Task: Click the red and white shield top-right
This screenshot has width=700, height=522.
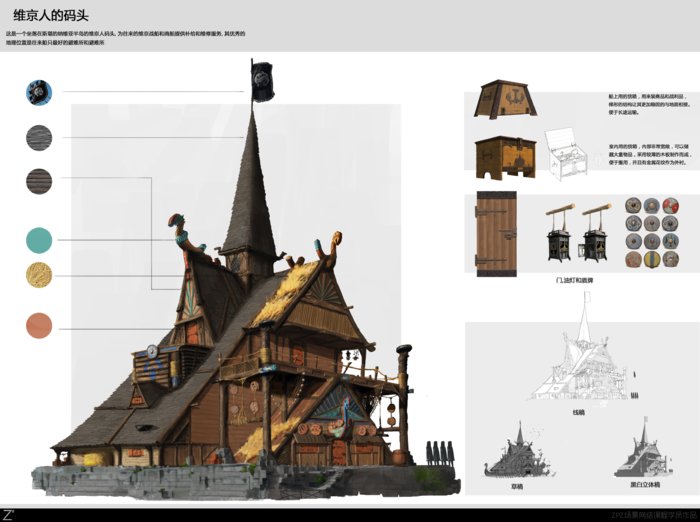Action: pyautogui.click(x=671, y=207)
